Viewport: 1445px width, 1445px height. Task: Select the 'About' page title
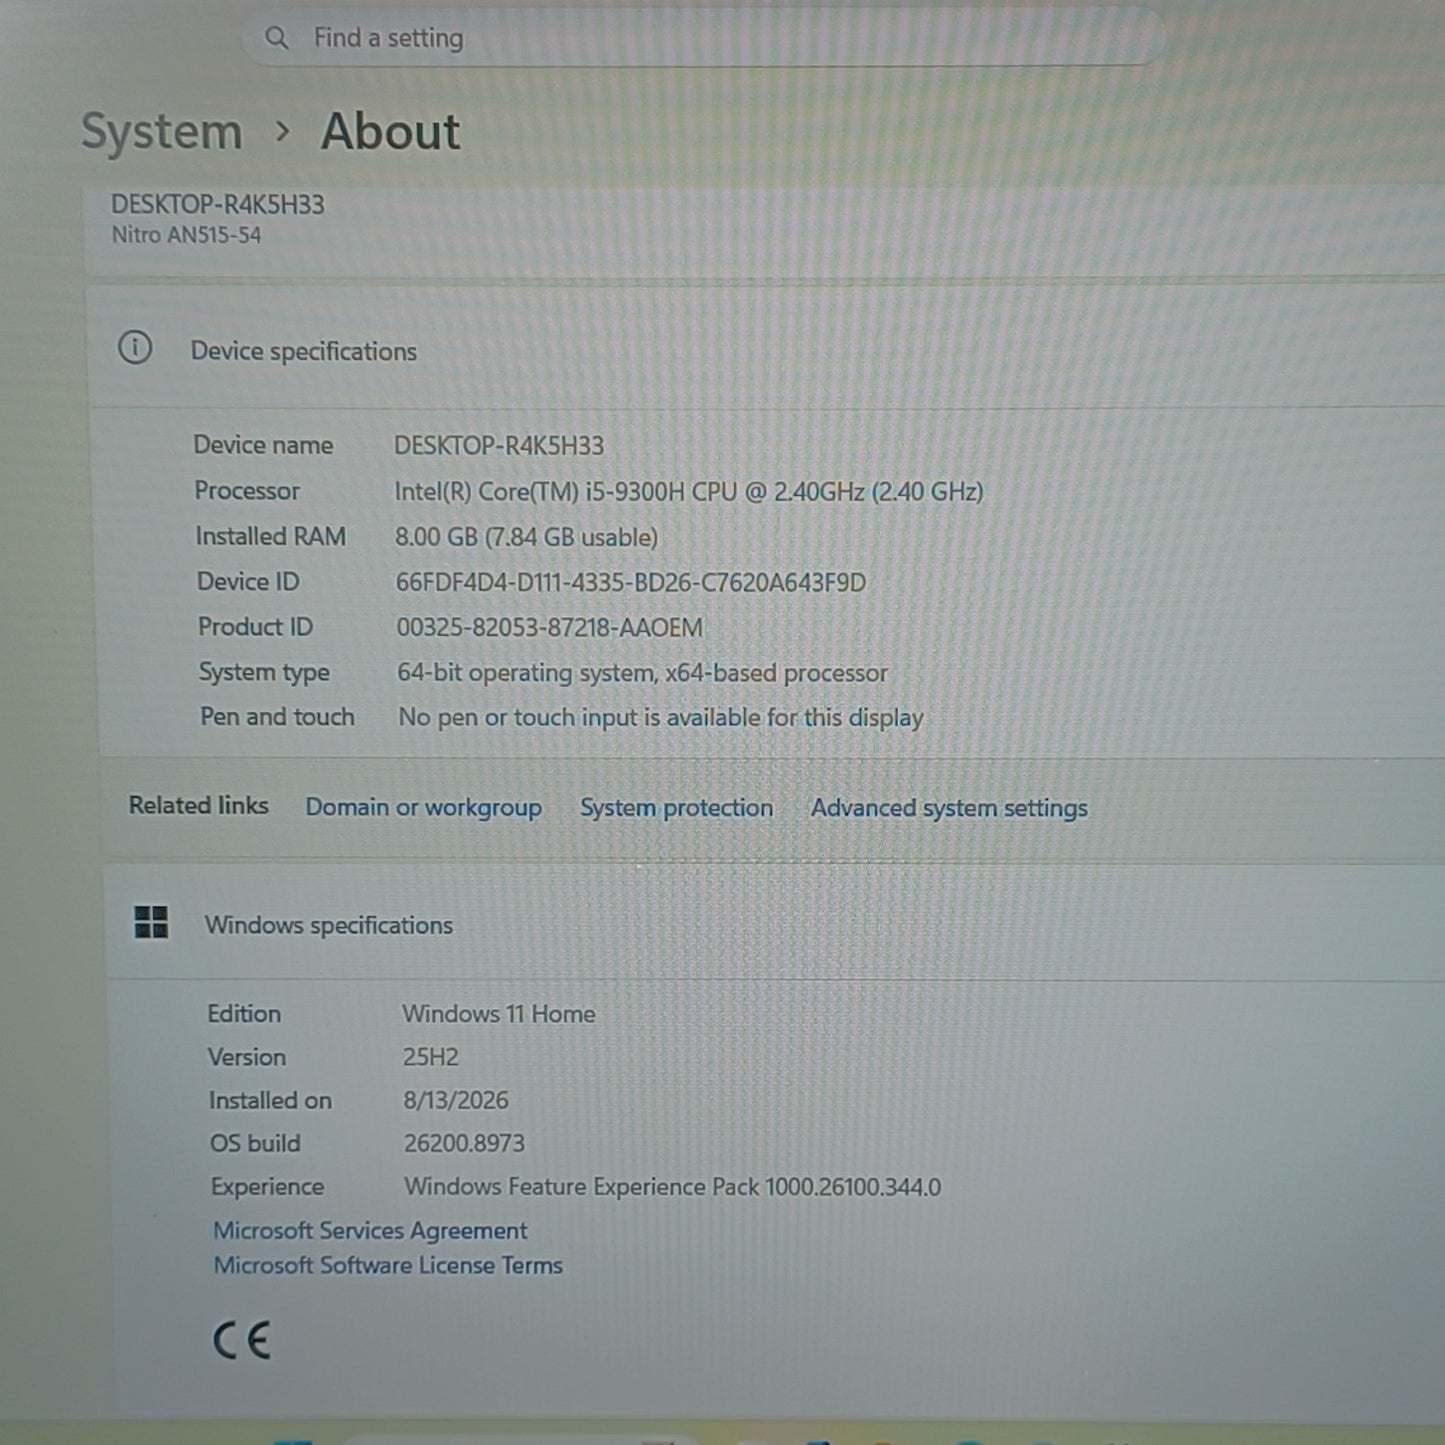(391, 131)
